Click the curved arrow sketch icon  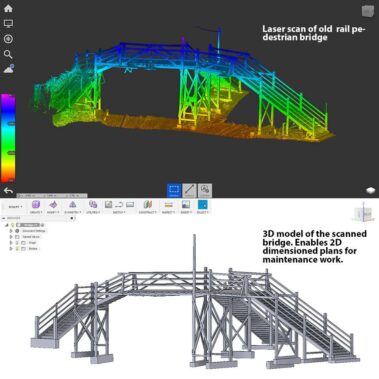coord(119,204)
